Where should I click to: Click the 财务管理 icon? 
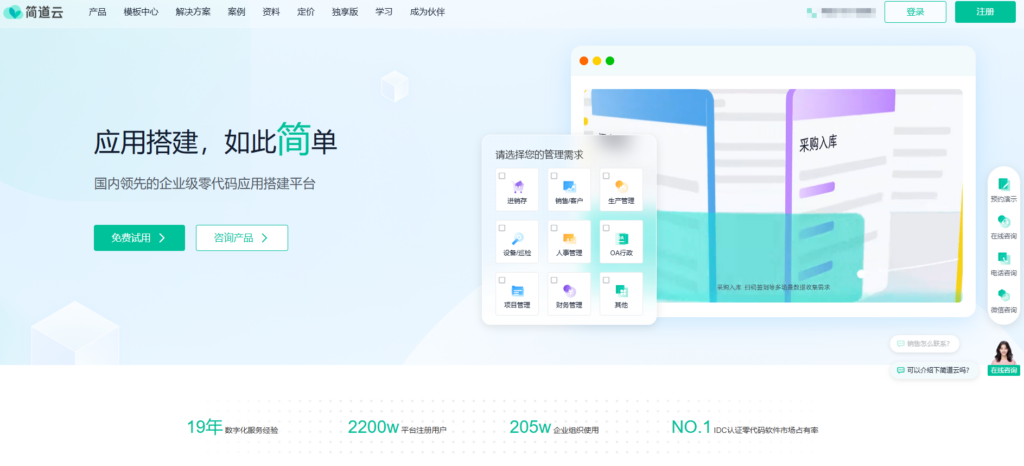point(569,290)
